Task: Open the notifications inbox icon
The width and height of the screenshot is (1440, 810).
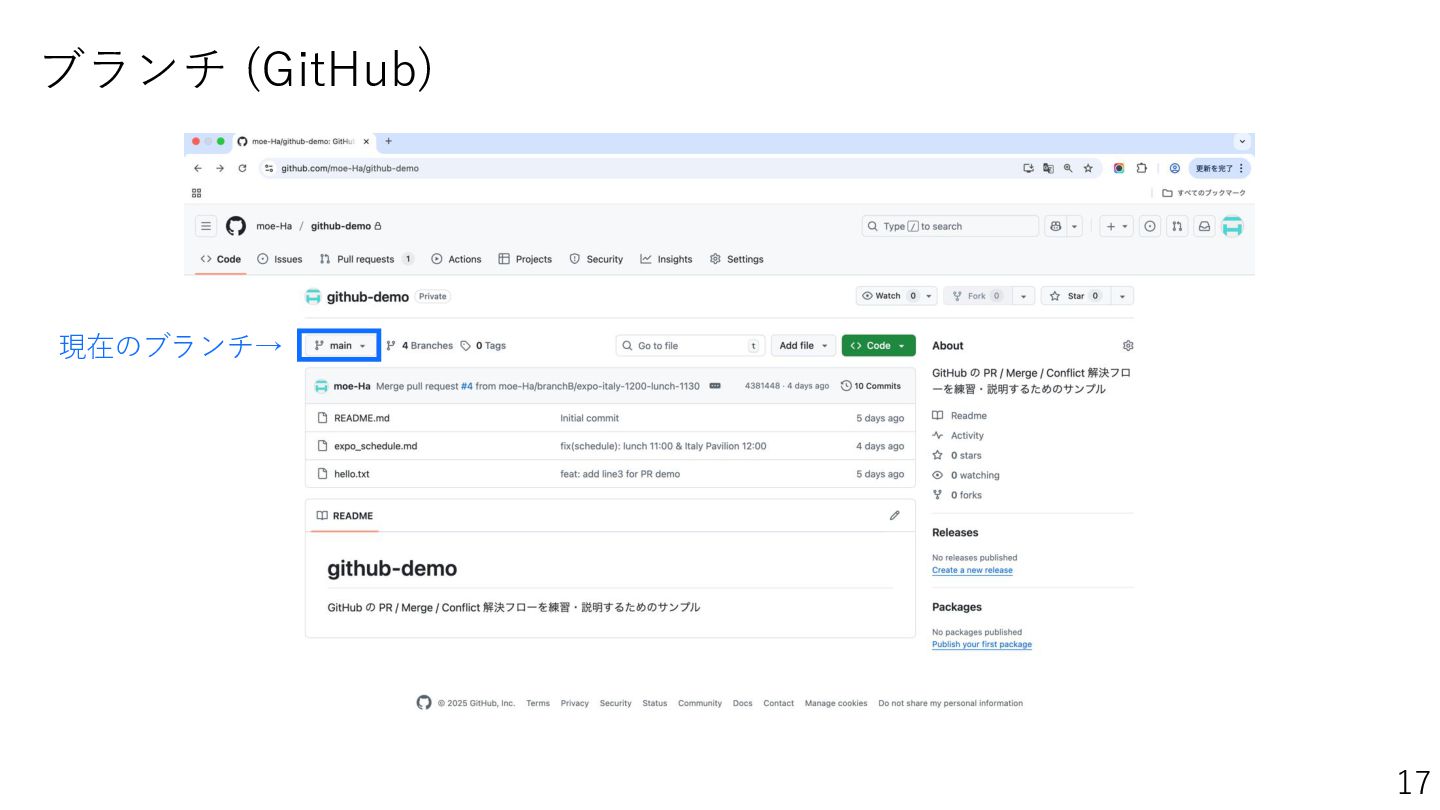Action: pyautogui.click(x=1204, y=226)
